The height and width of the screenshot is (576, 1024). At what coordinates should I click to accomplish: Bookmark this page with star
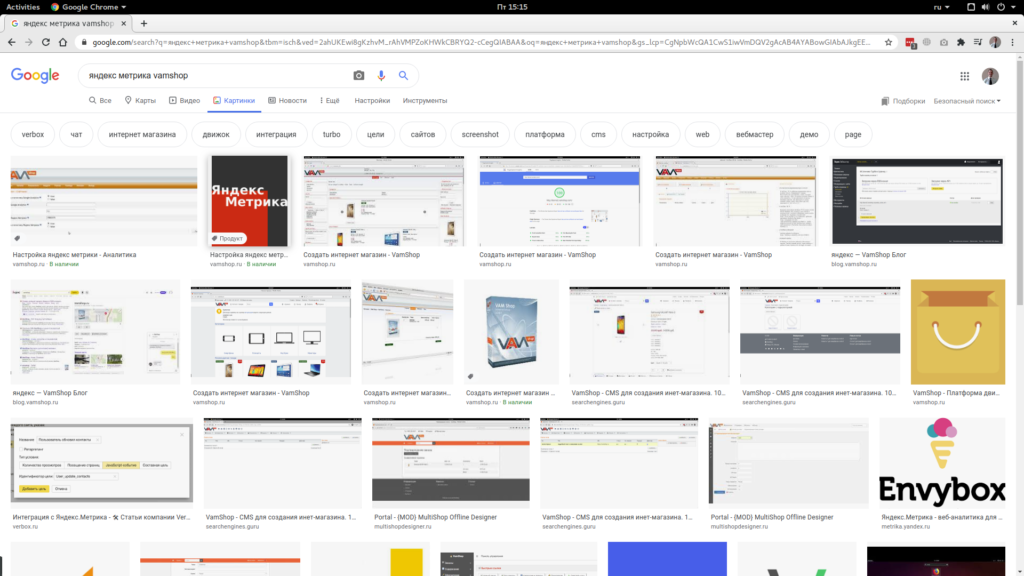pos(888,42)
